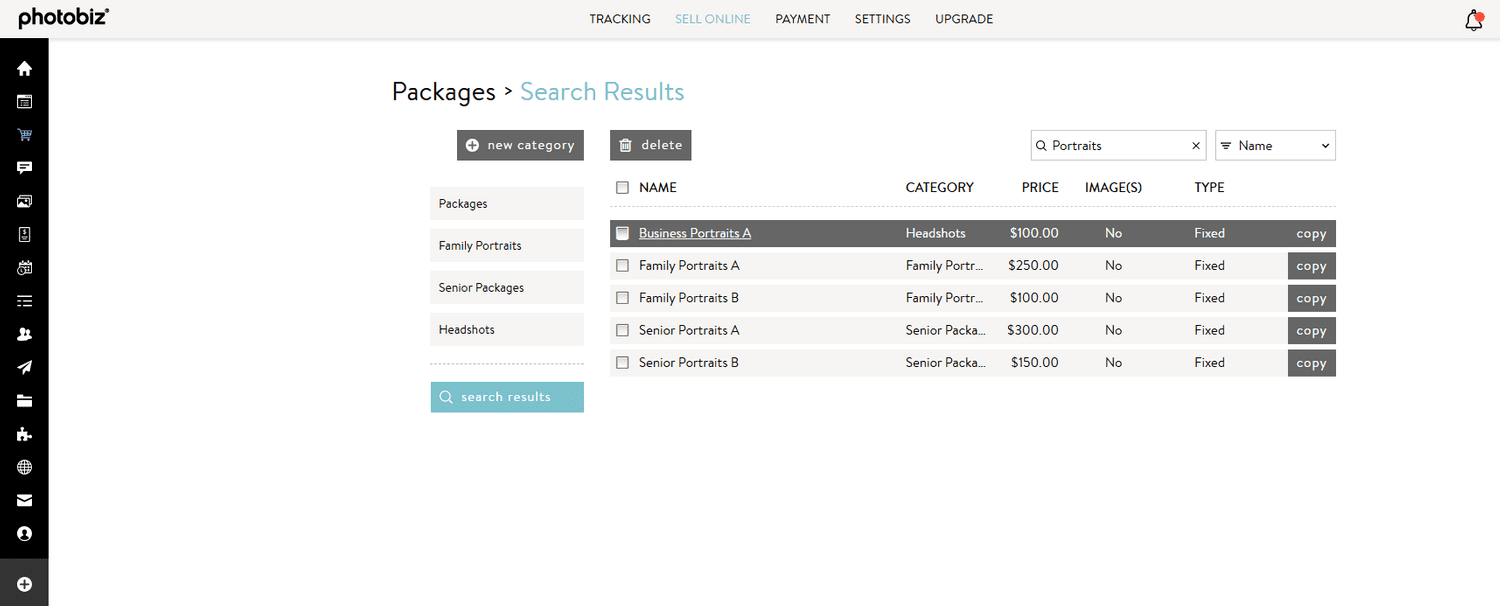Screen dimensions: 1500x606
Task: Open the Name sorting dropdown
Action: pyautogui.click(x=1275, y=145)
